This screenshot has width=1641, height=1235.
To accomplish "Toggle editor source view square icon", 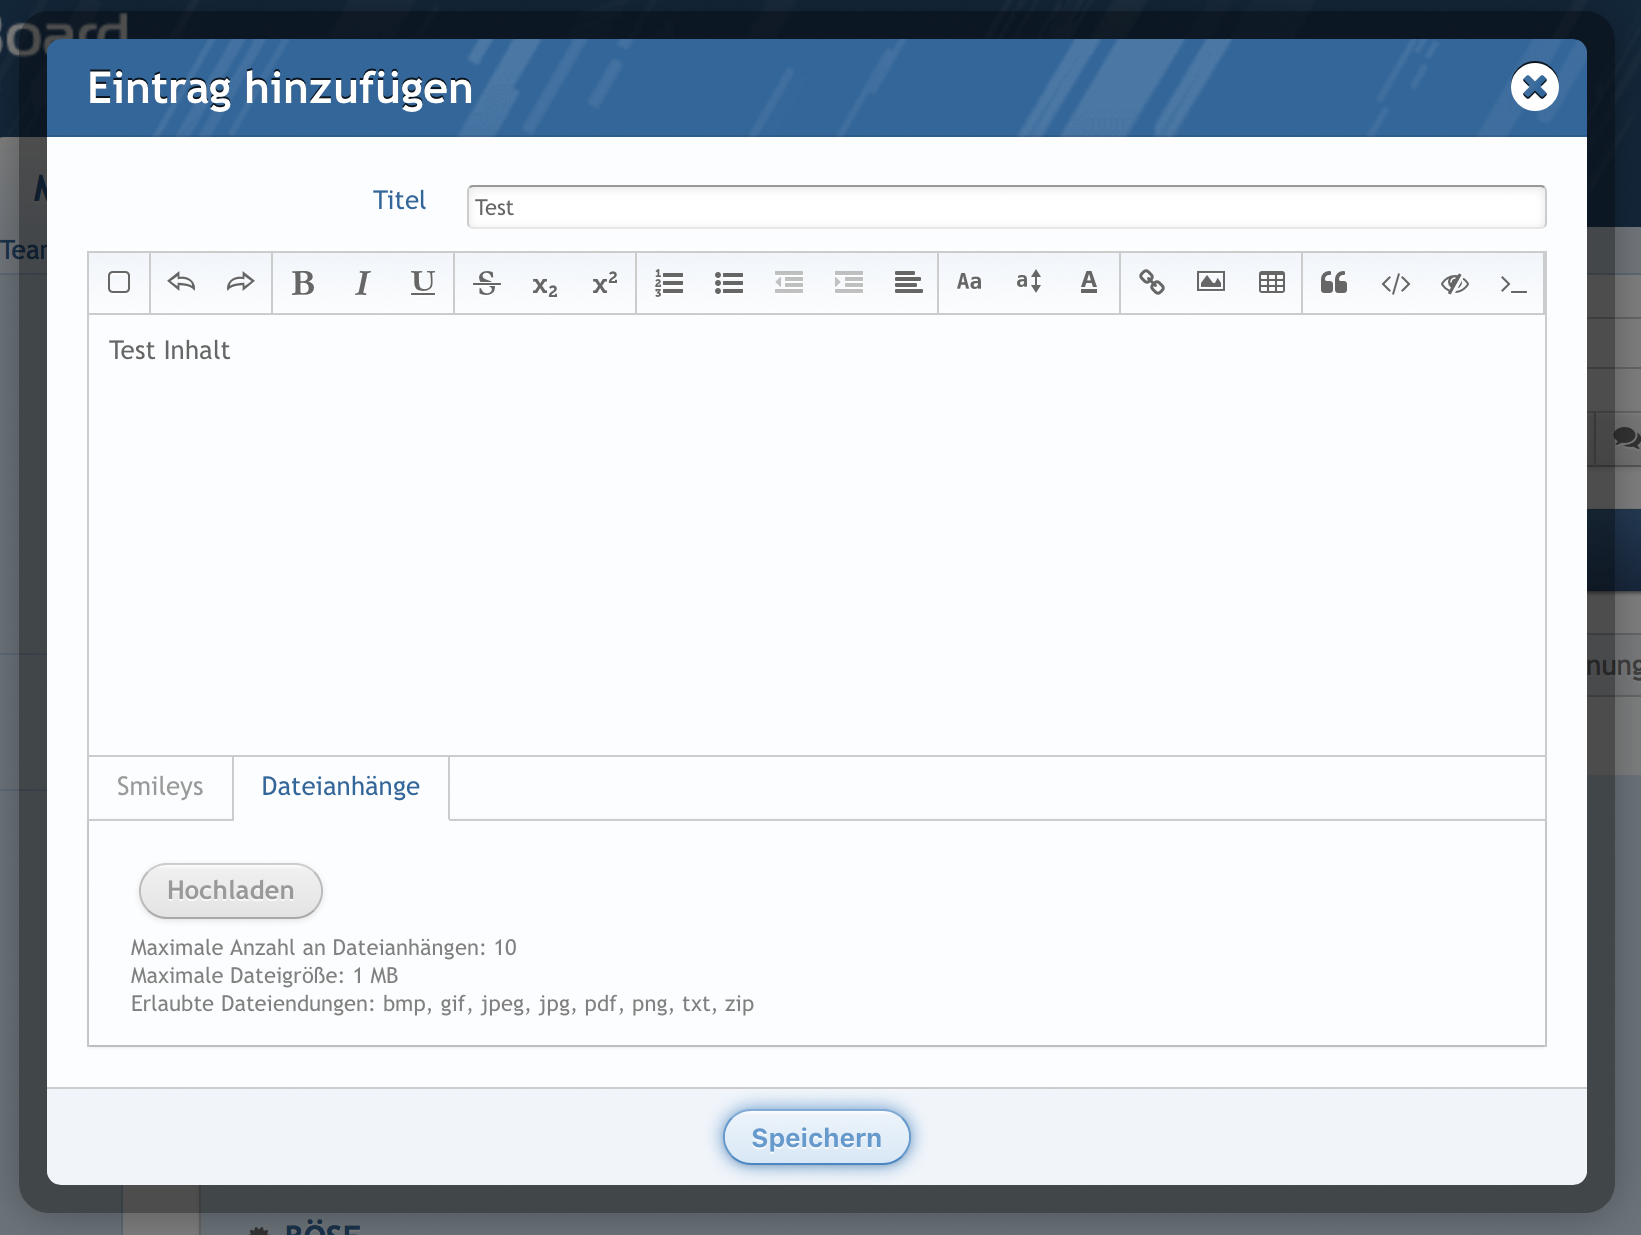I will 119,283.
